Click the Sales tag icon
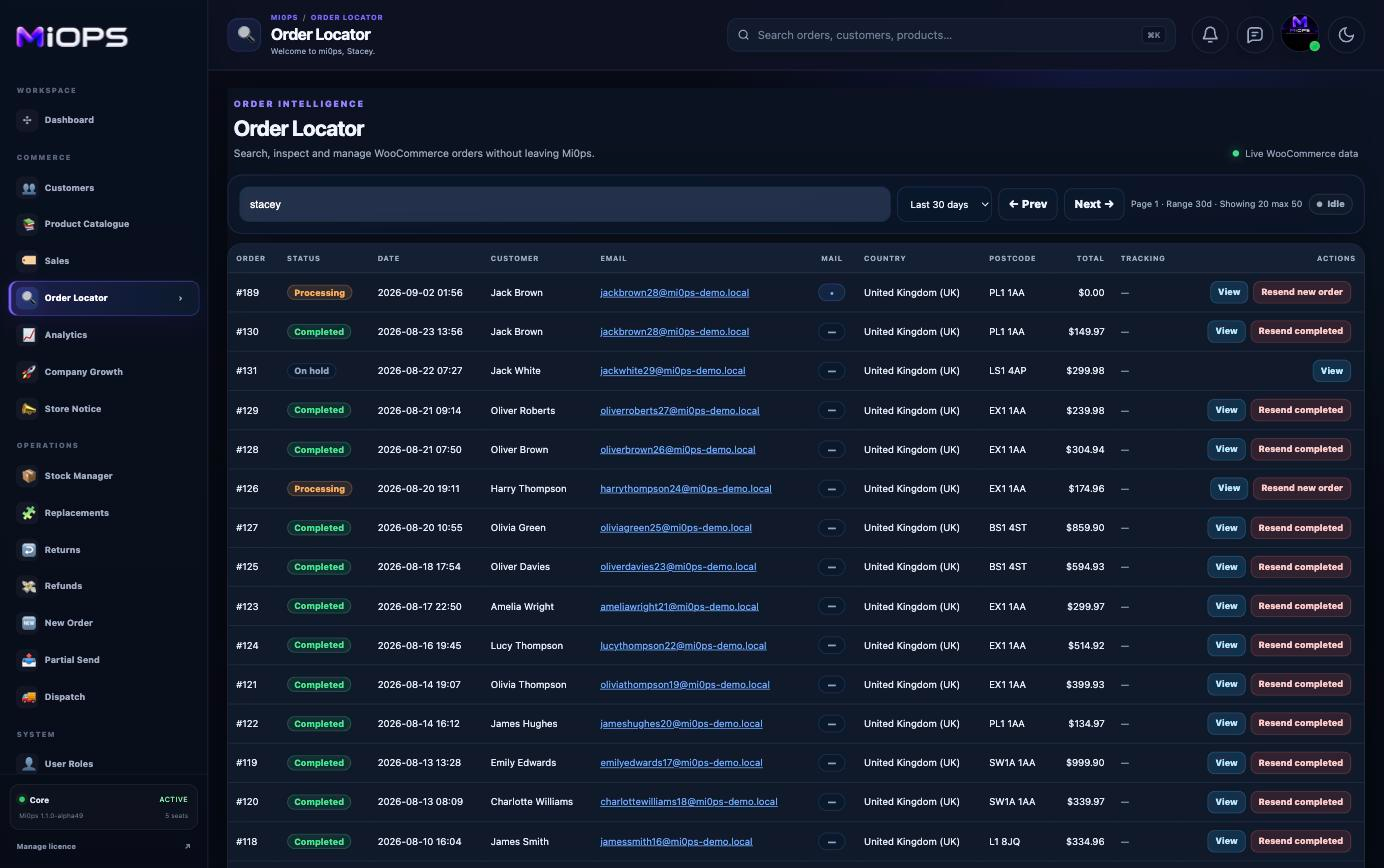1384x868 pixels. [x=28, y=261]
